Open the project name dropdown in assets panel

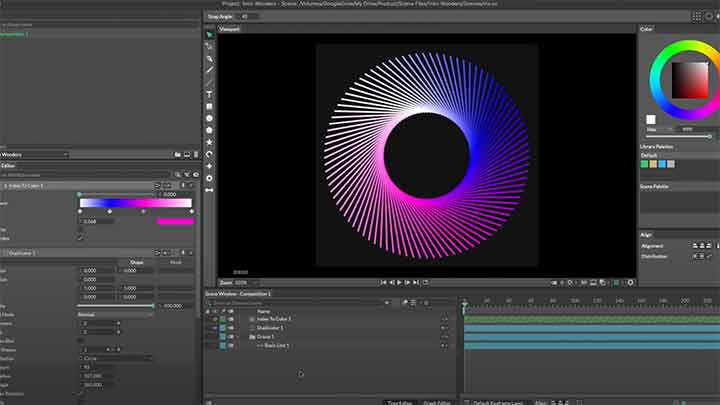pos(34,155)
